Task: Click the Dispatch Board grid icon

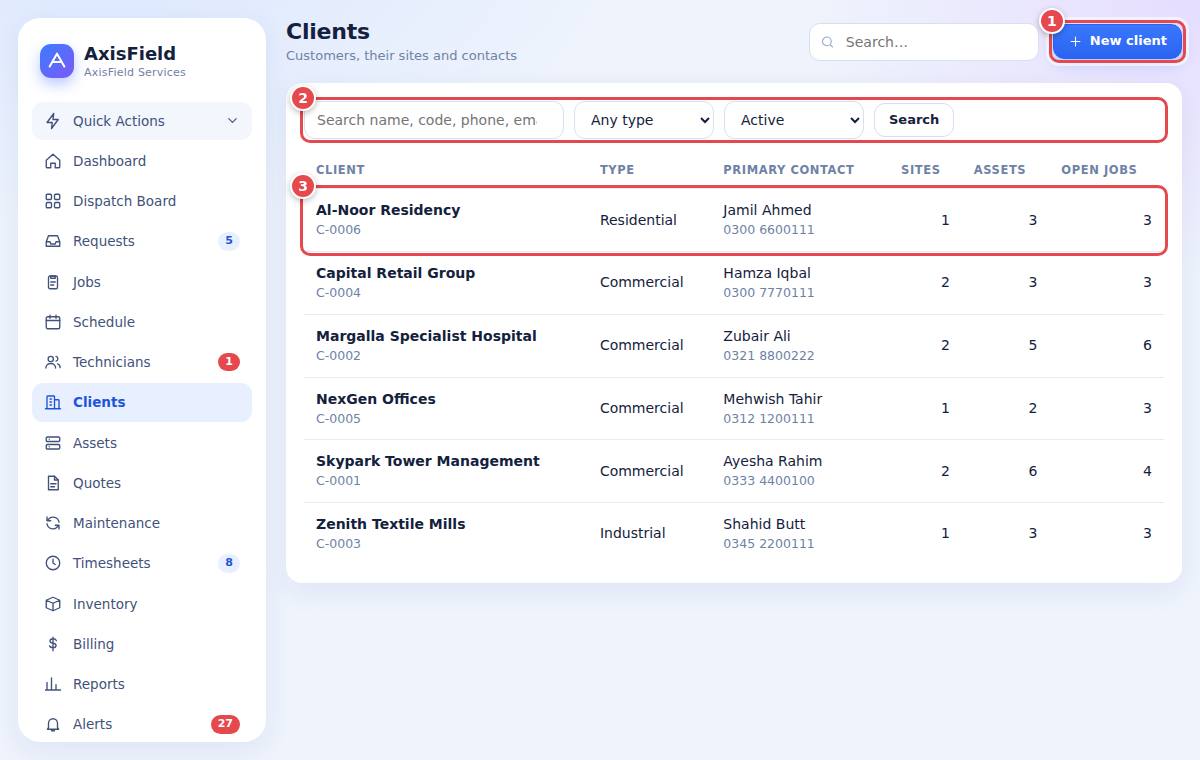Action: (53, 201)
